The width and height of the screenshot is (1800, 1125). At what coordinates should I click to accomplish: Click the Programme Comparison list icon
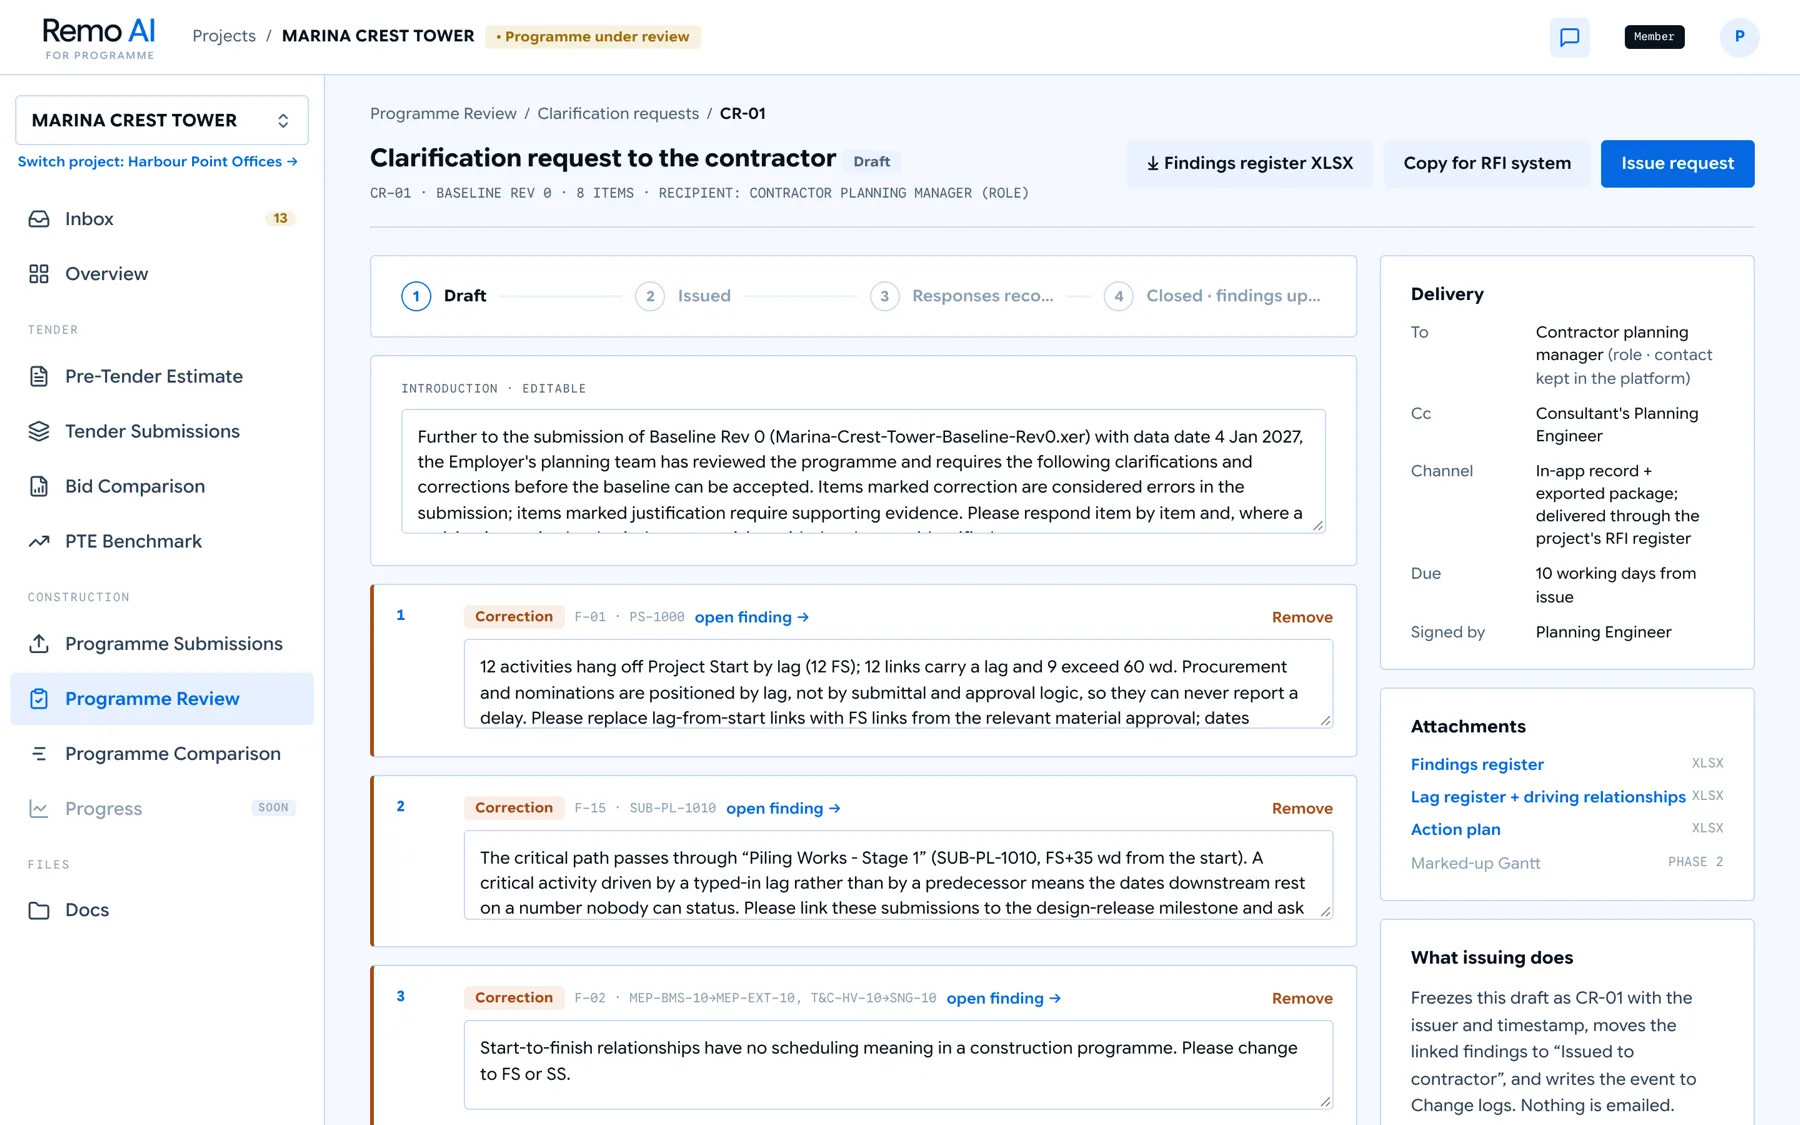[39, 754]
